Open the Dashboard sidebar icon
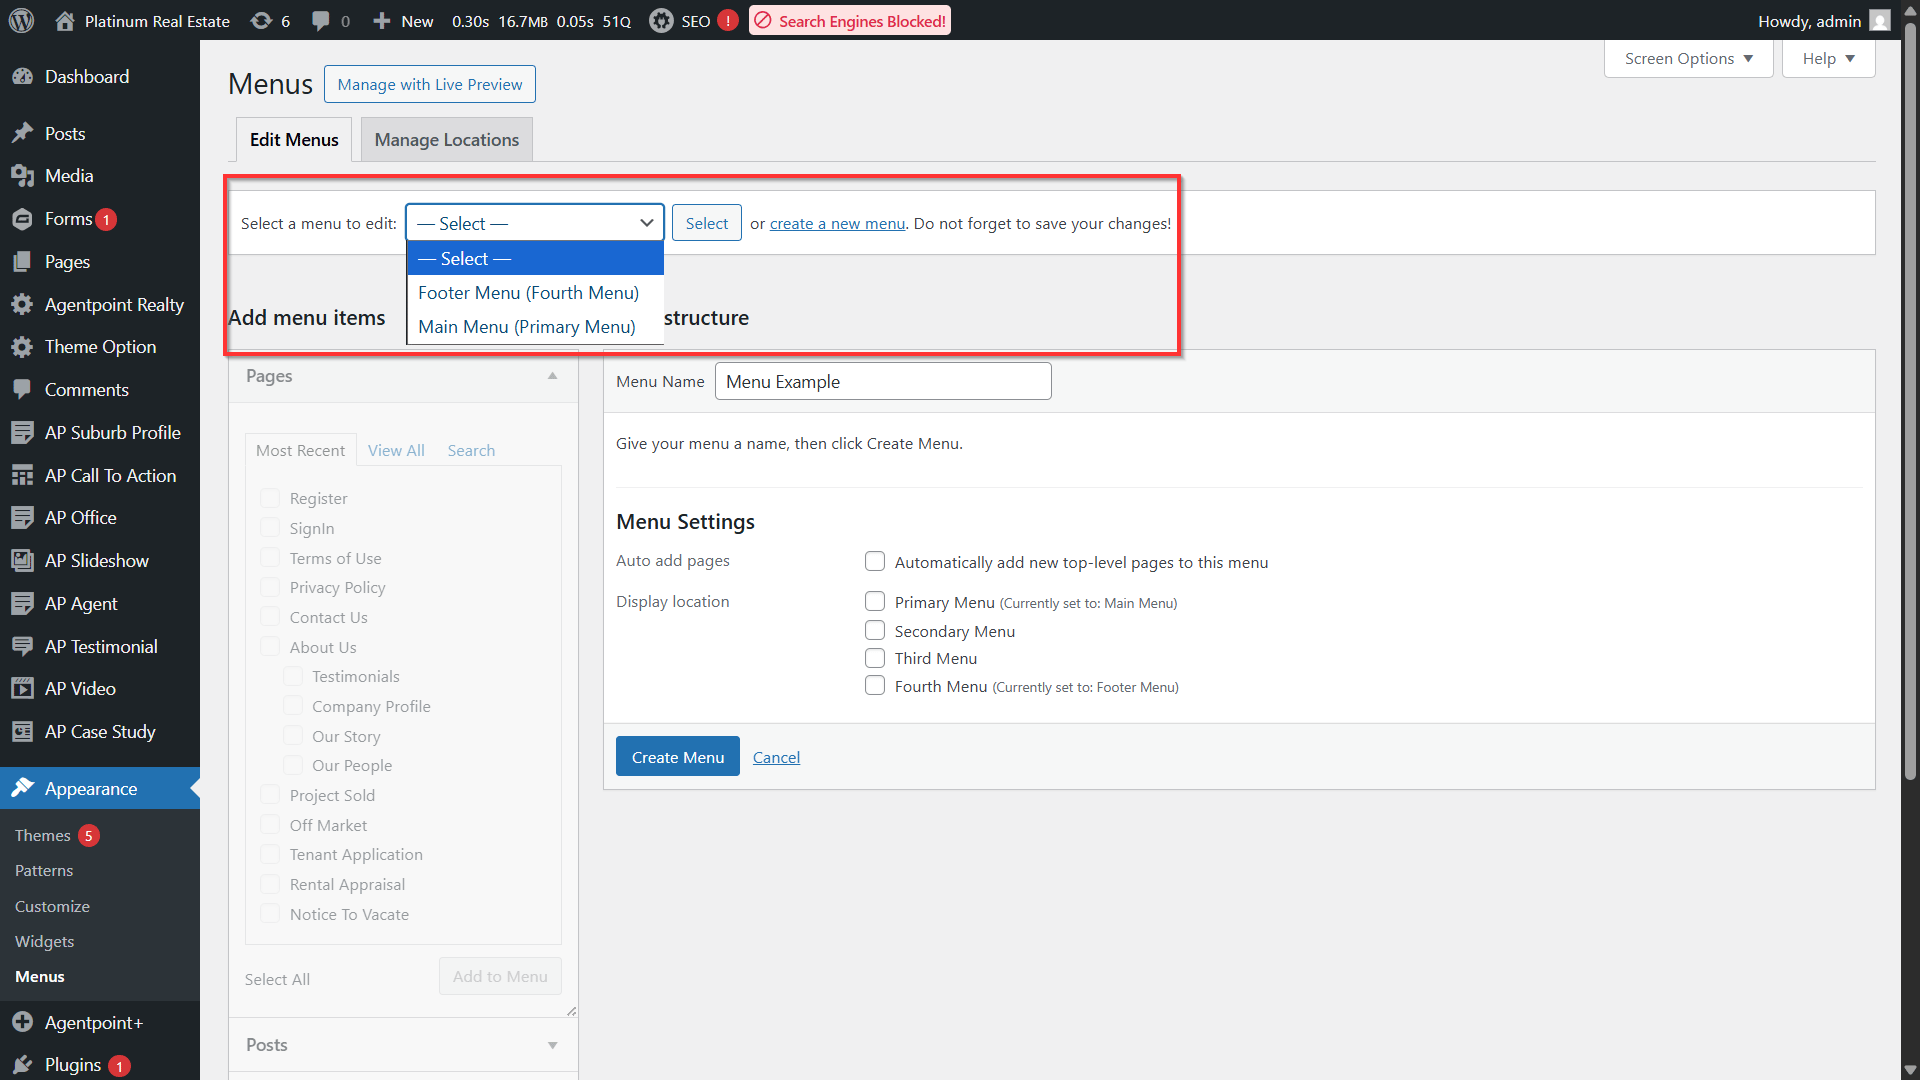 [22, 77]
